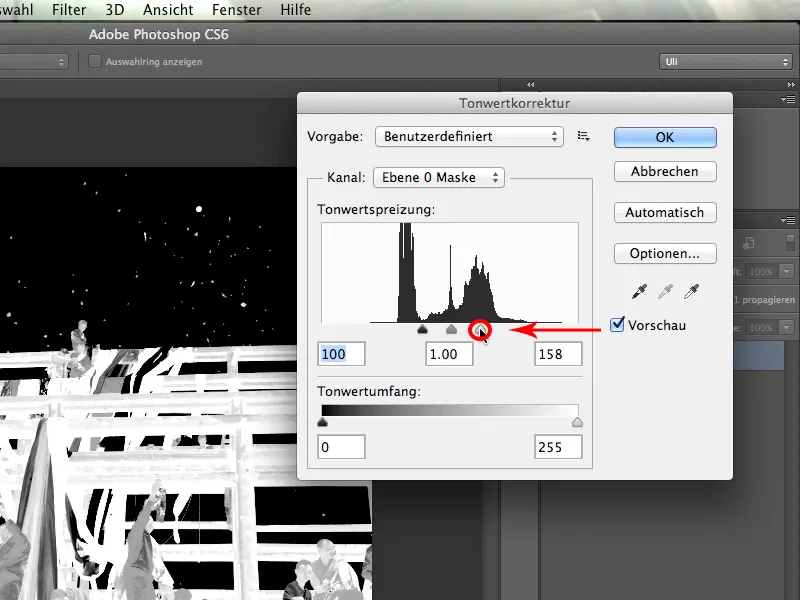Open the panel flyout menu icon at top right

coord(788,99)
